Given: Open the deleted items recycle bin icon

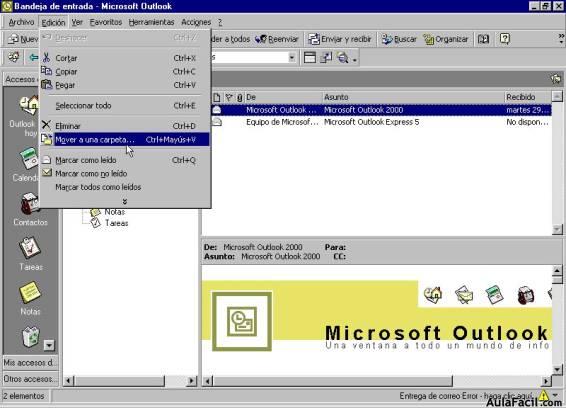Looking at the screenshot, I should pos(30,337).
